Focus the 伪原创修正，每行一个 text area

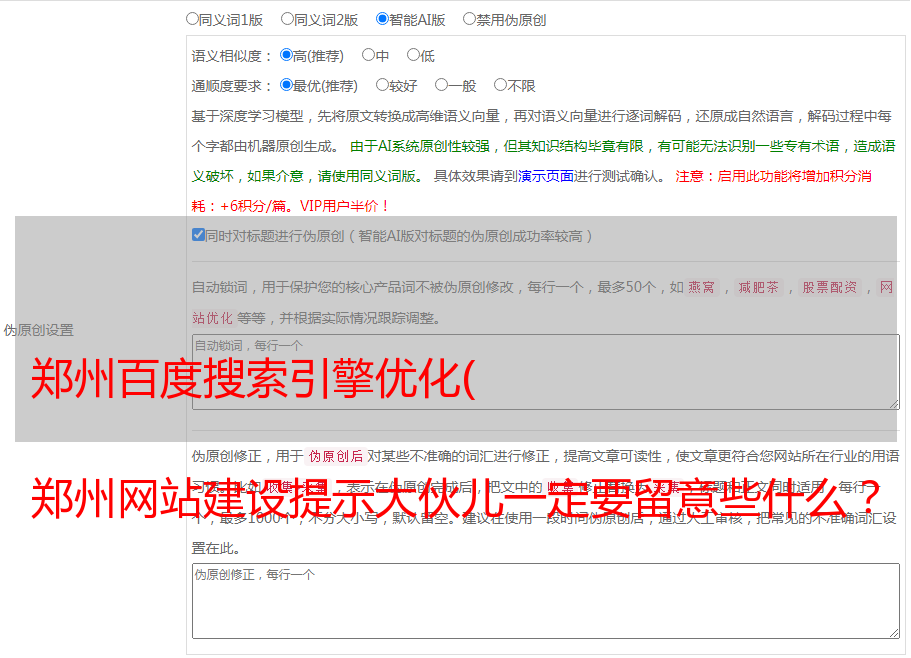click(x=546, y=601)
